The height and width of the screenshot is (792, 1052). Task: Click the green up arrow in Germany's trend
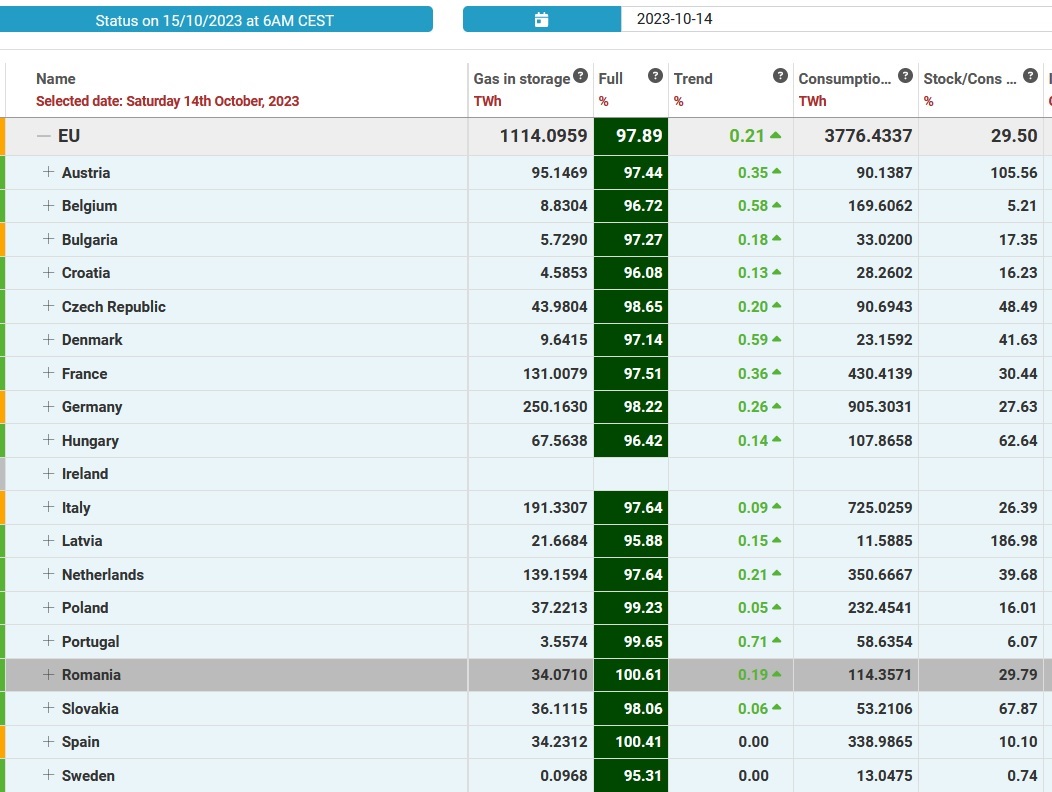776,407
